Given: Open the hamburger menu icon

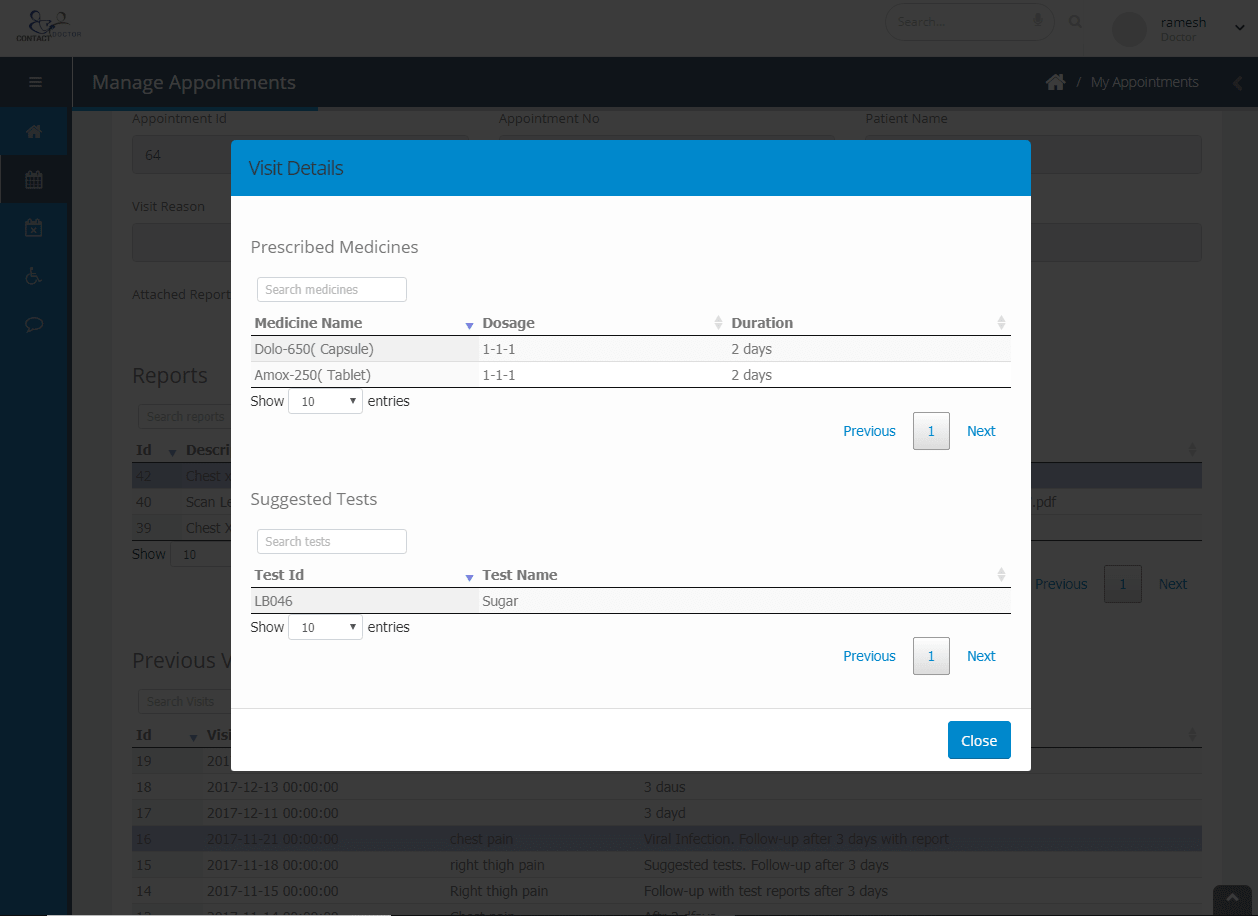Looking at the screenshot, I should click(36, 82).
